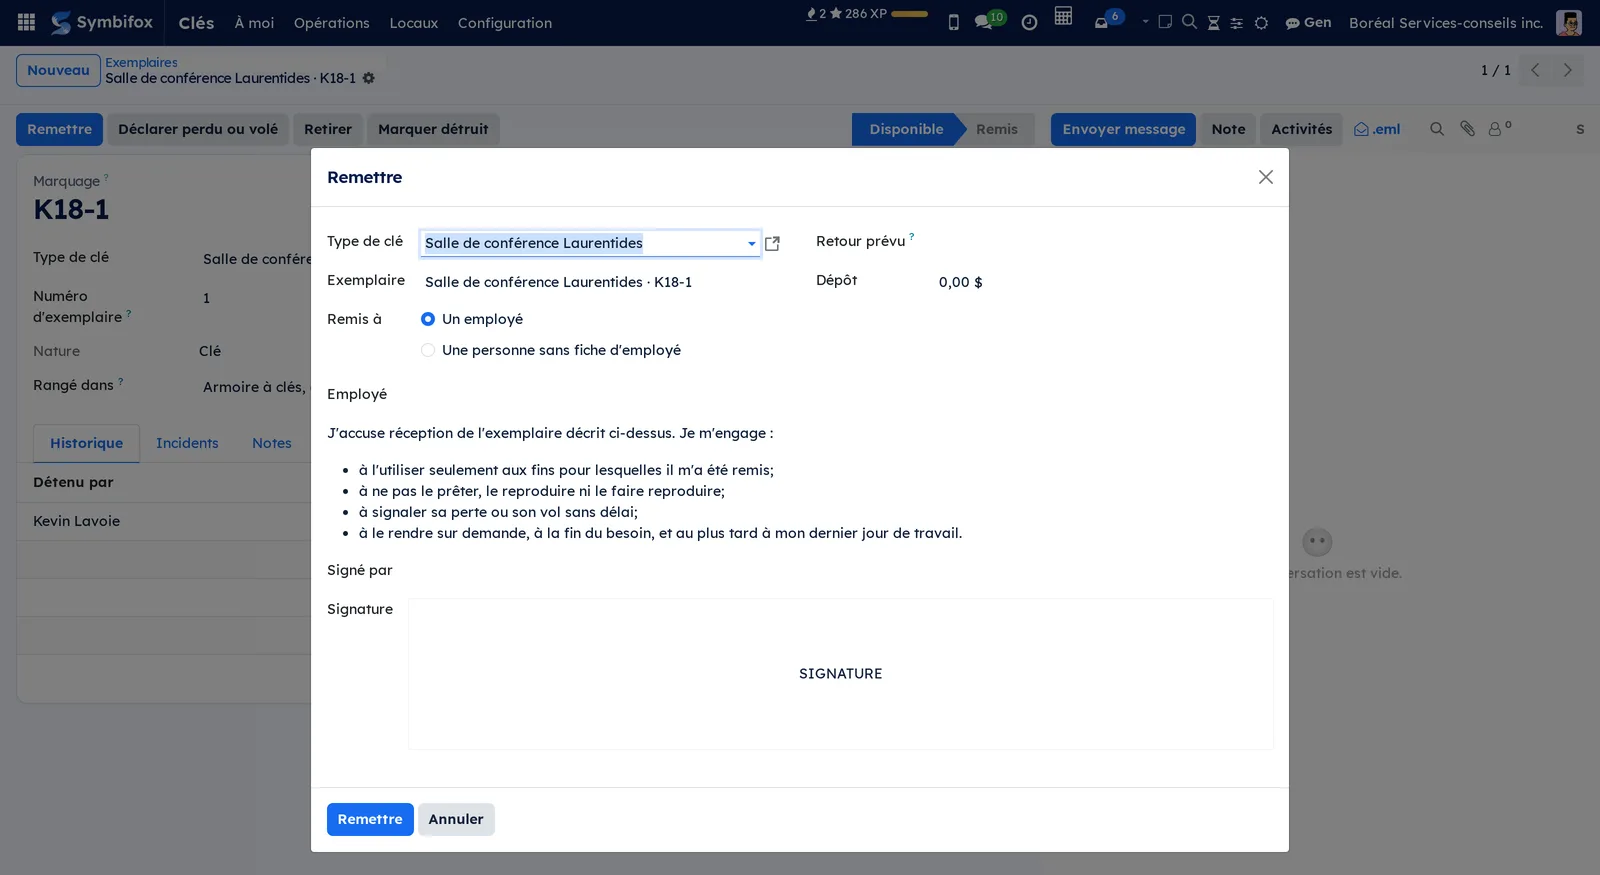Expand the small caret dropdown in top bar
The image size is (1600, 875).
pyautogui.click(x=1145, y=22)
